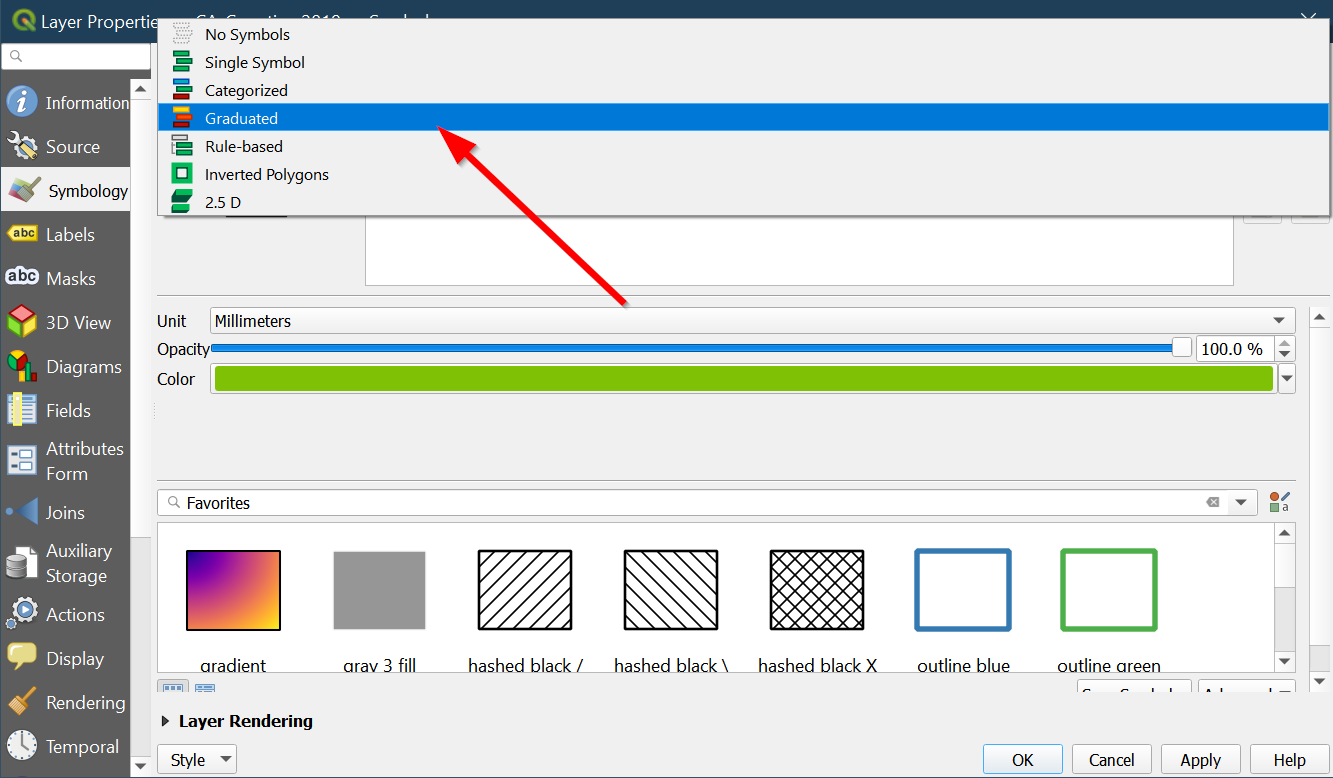
Task: Clear the Favorites symbol search field
Action: [x=1213, y=502]
